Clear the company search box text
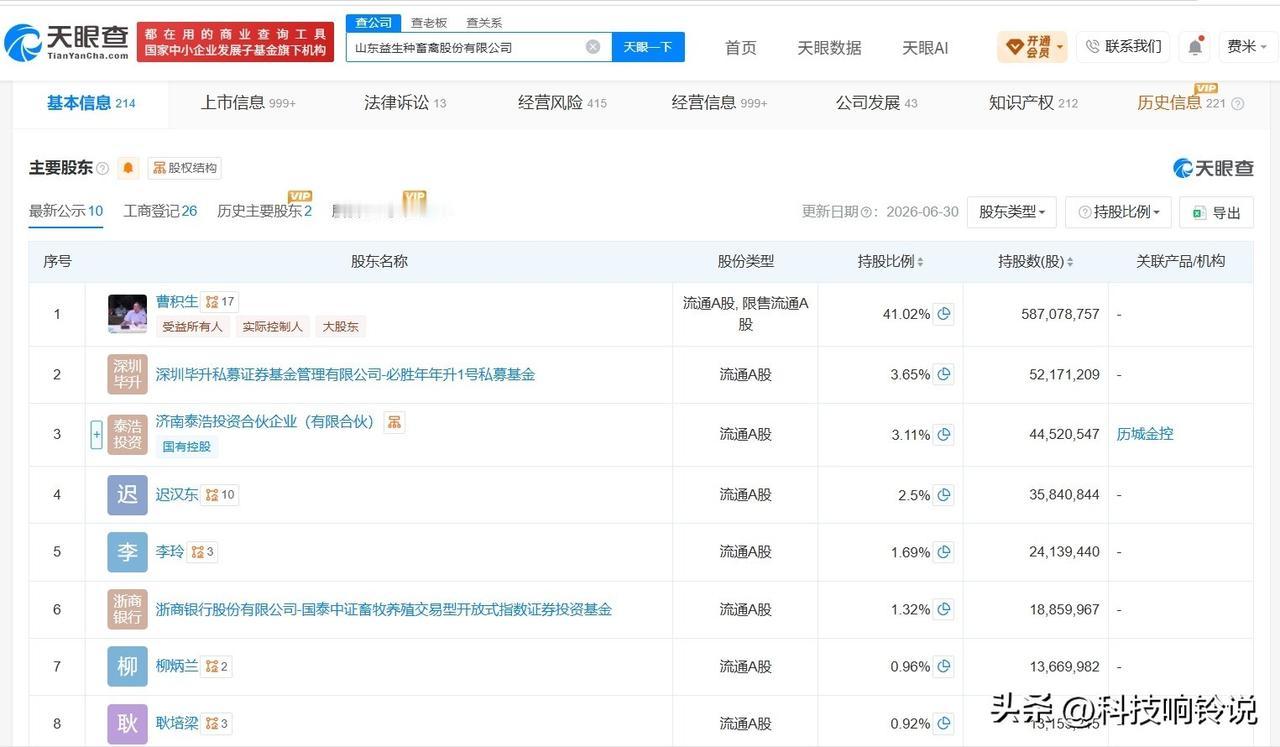This screenshot has width=1280, height=747. 593,47
